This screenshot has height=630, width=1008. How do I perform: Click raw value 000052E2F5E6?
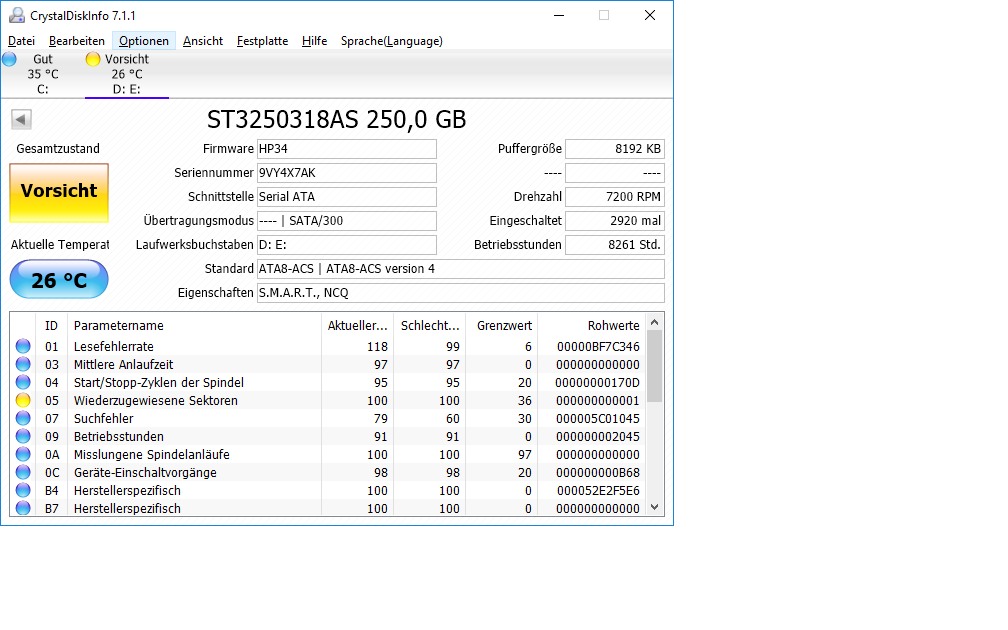click(x=598, y=490)
